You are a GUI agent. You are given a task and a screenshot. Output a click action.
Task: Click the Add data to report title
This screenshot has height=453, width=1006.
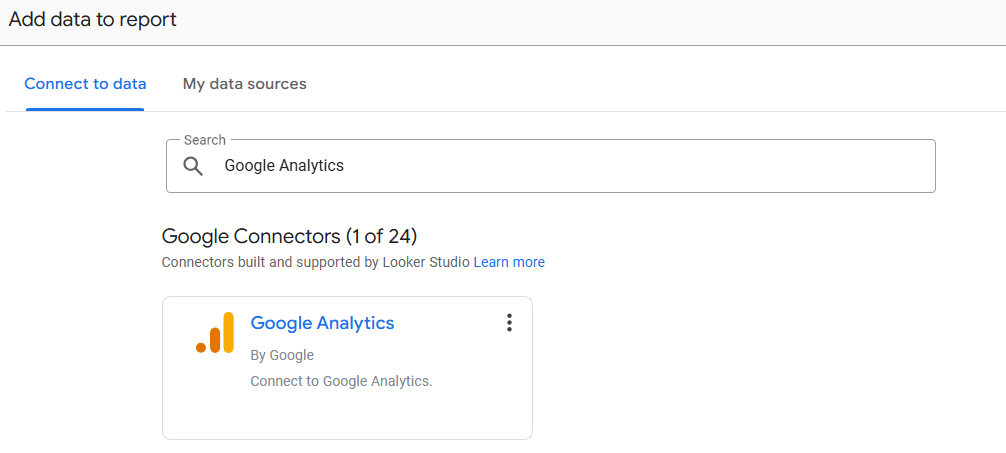click(x=93, y=19)
